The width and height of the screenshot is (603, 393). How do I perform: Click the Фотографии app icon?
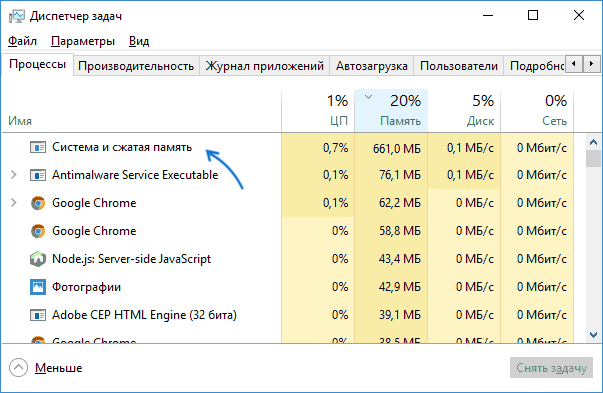point(38,287)
